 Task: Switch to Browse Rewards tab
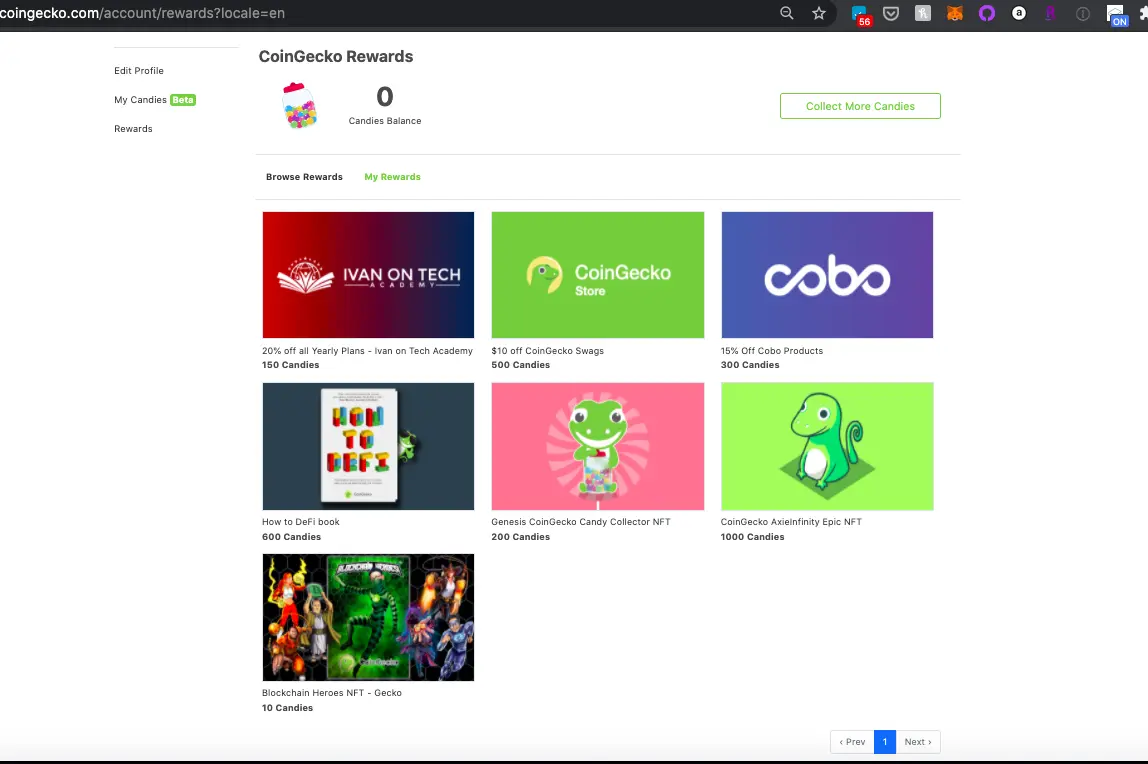point(304,177)
